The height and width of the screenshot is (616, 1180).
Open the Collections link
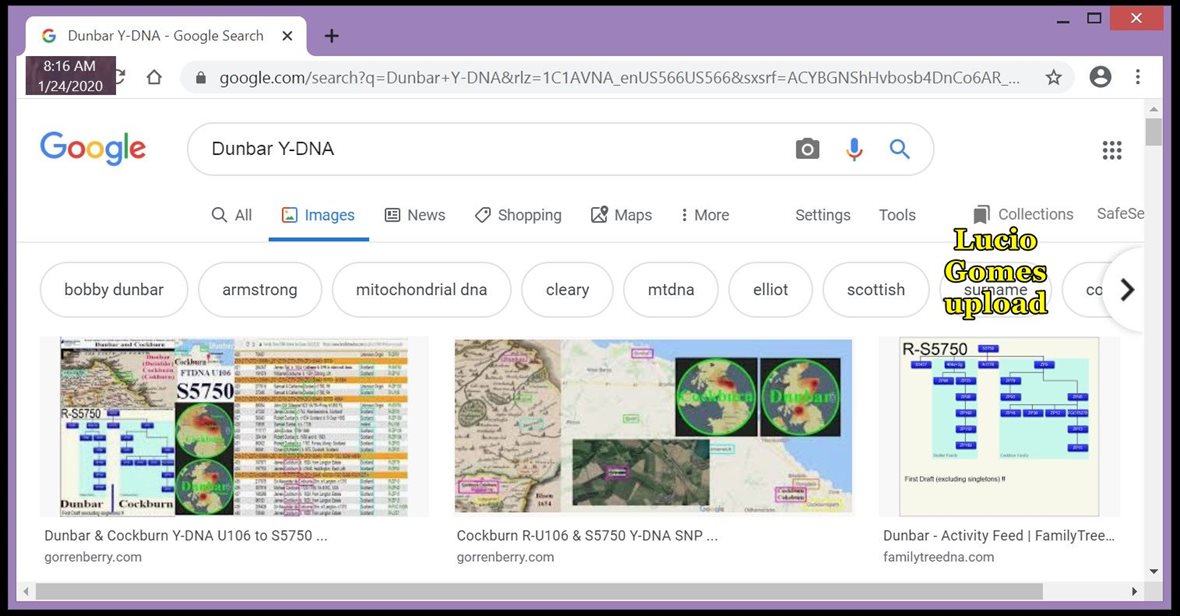coord(1023,214)
